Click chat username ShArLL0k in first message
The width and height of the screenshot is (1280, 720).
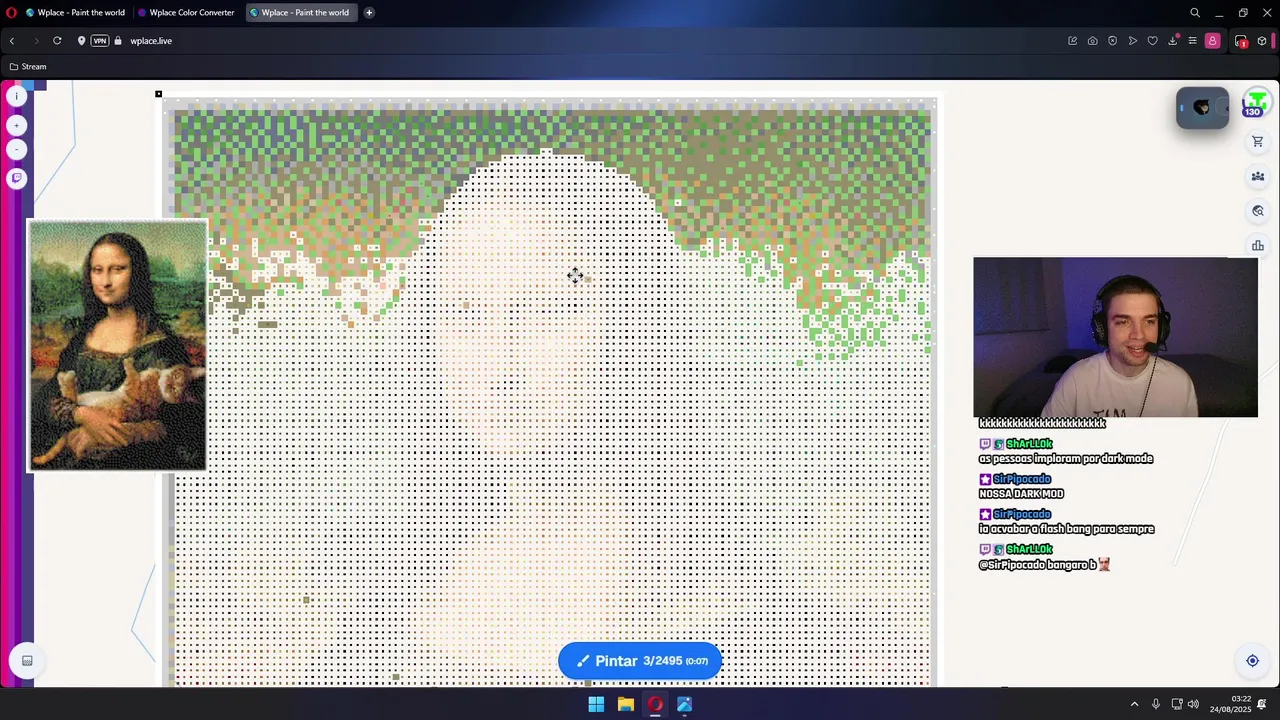(x=1029, y=444)
